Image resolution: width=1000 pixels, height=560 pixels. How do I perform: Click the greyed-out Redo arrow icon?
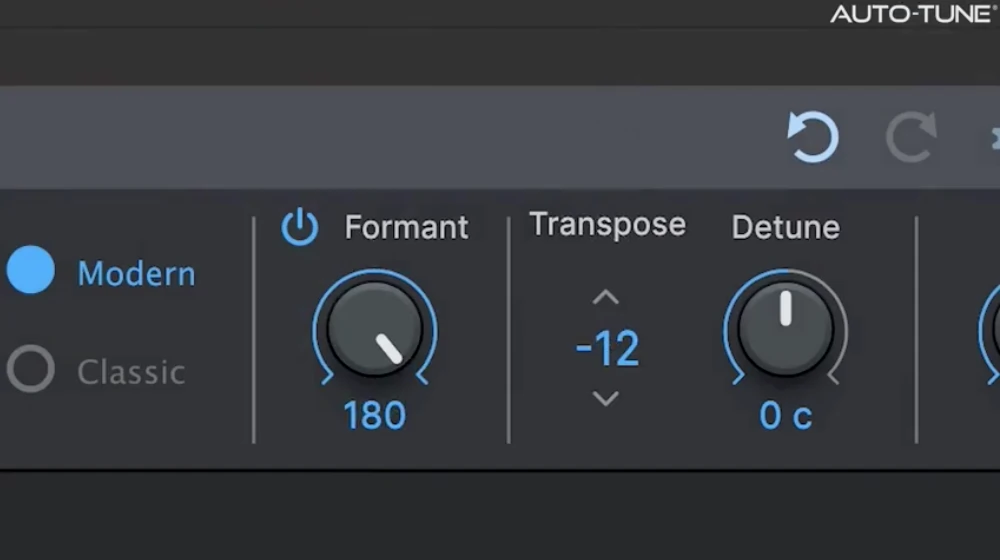coord(912,136)
